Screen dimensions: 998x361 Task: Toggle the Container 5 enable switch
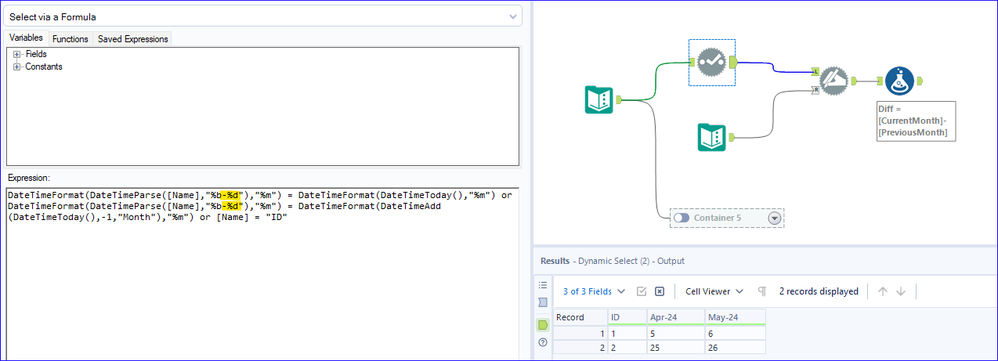point(682,218)
